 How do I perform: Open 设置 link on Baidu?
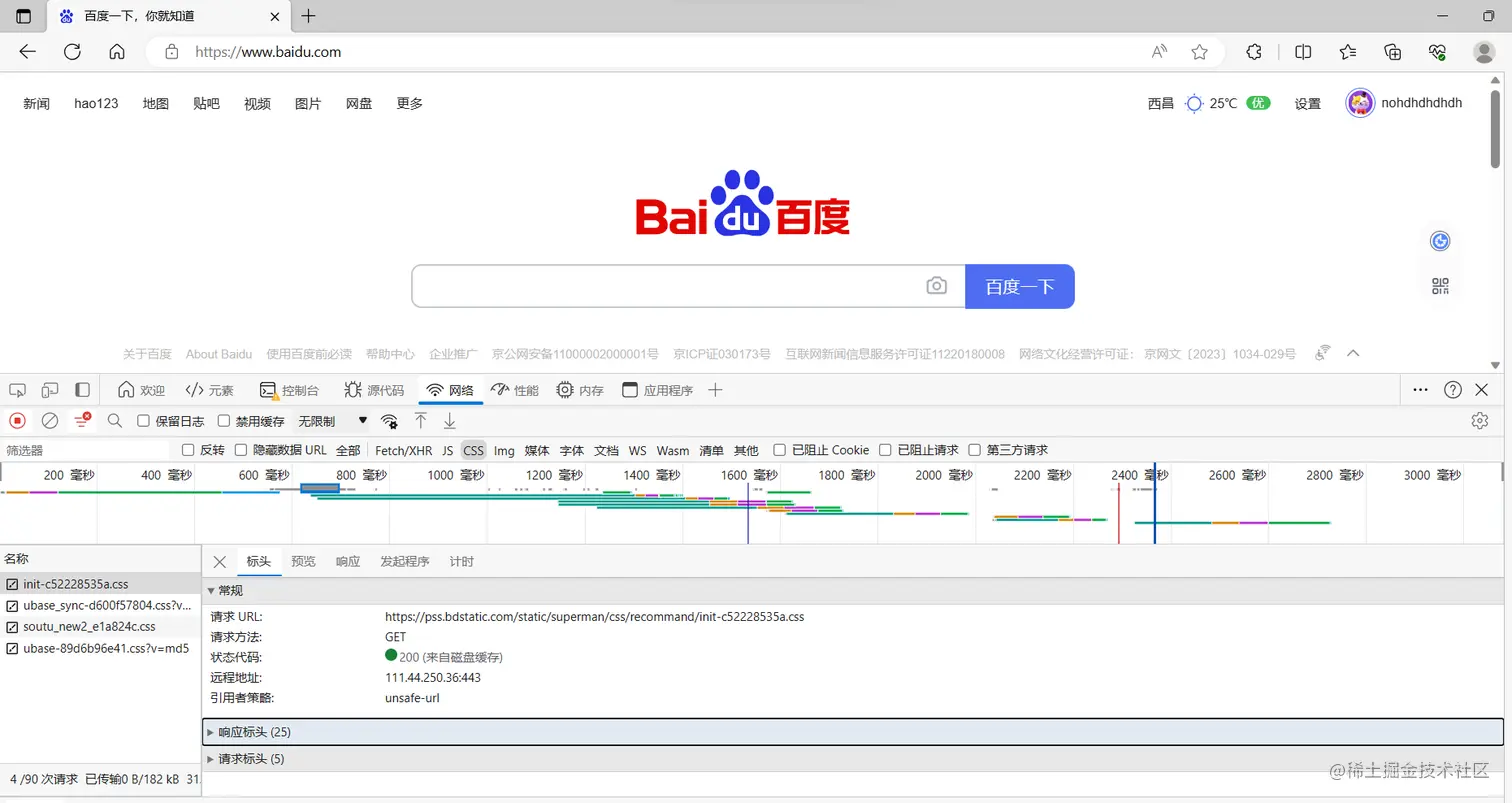1307,103
